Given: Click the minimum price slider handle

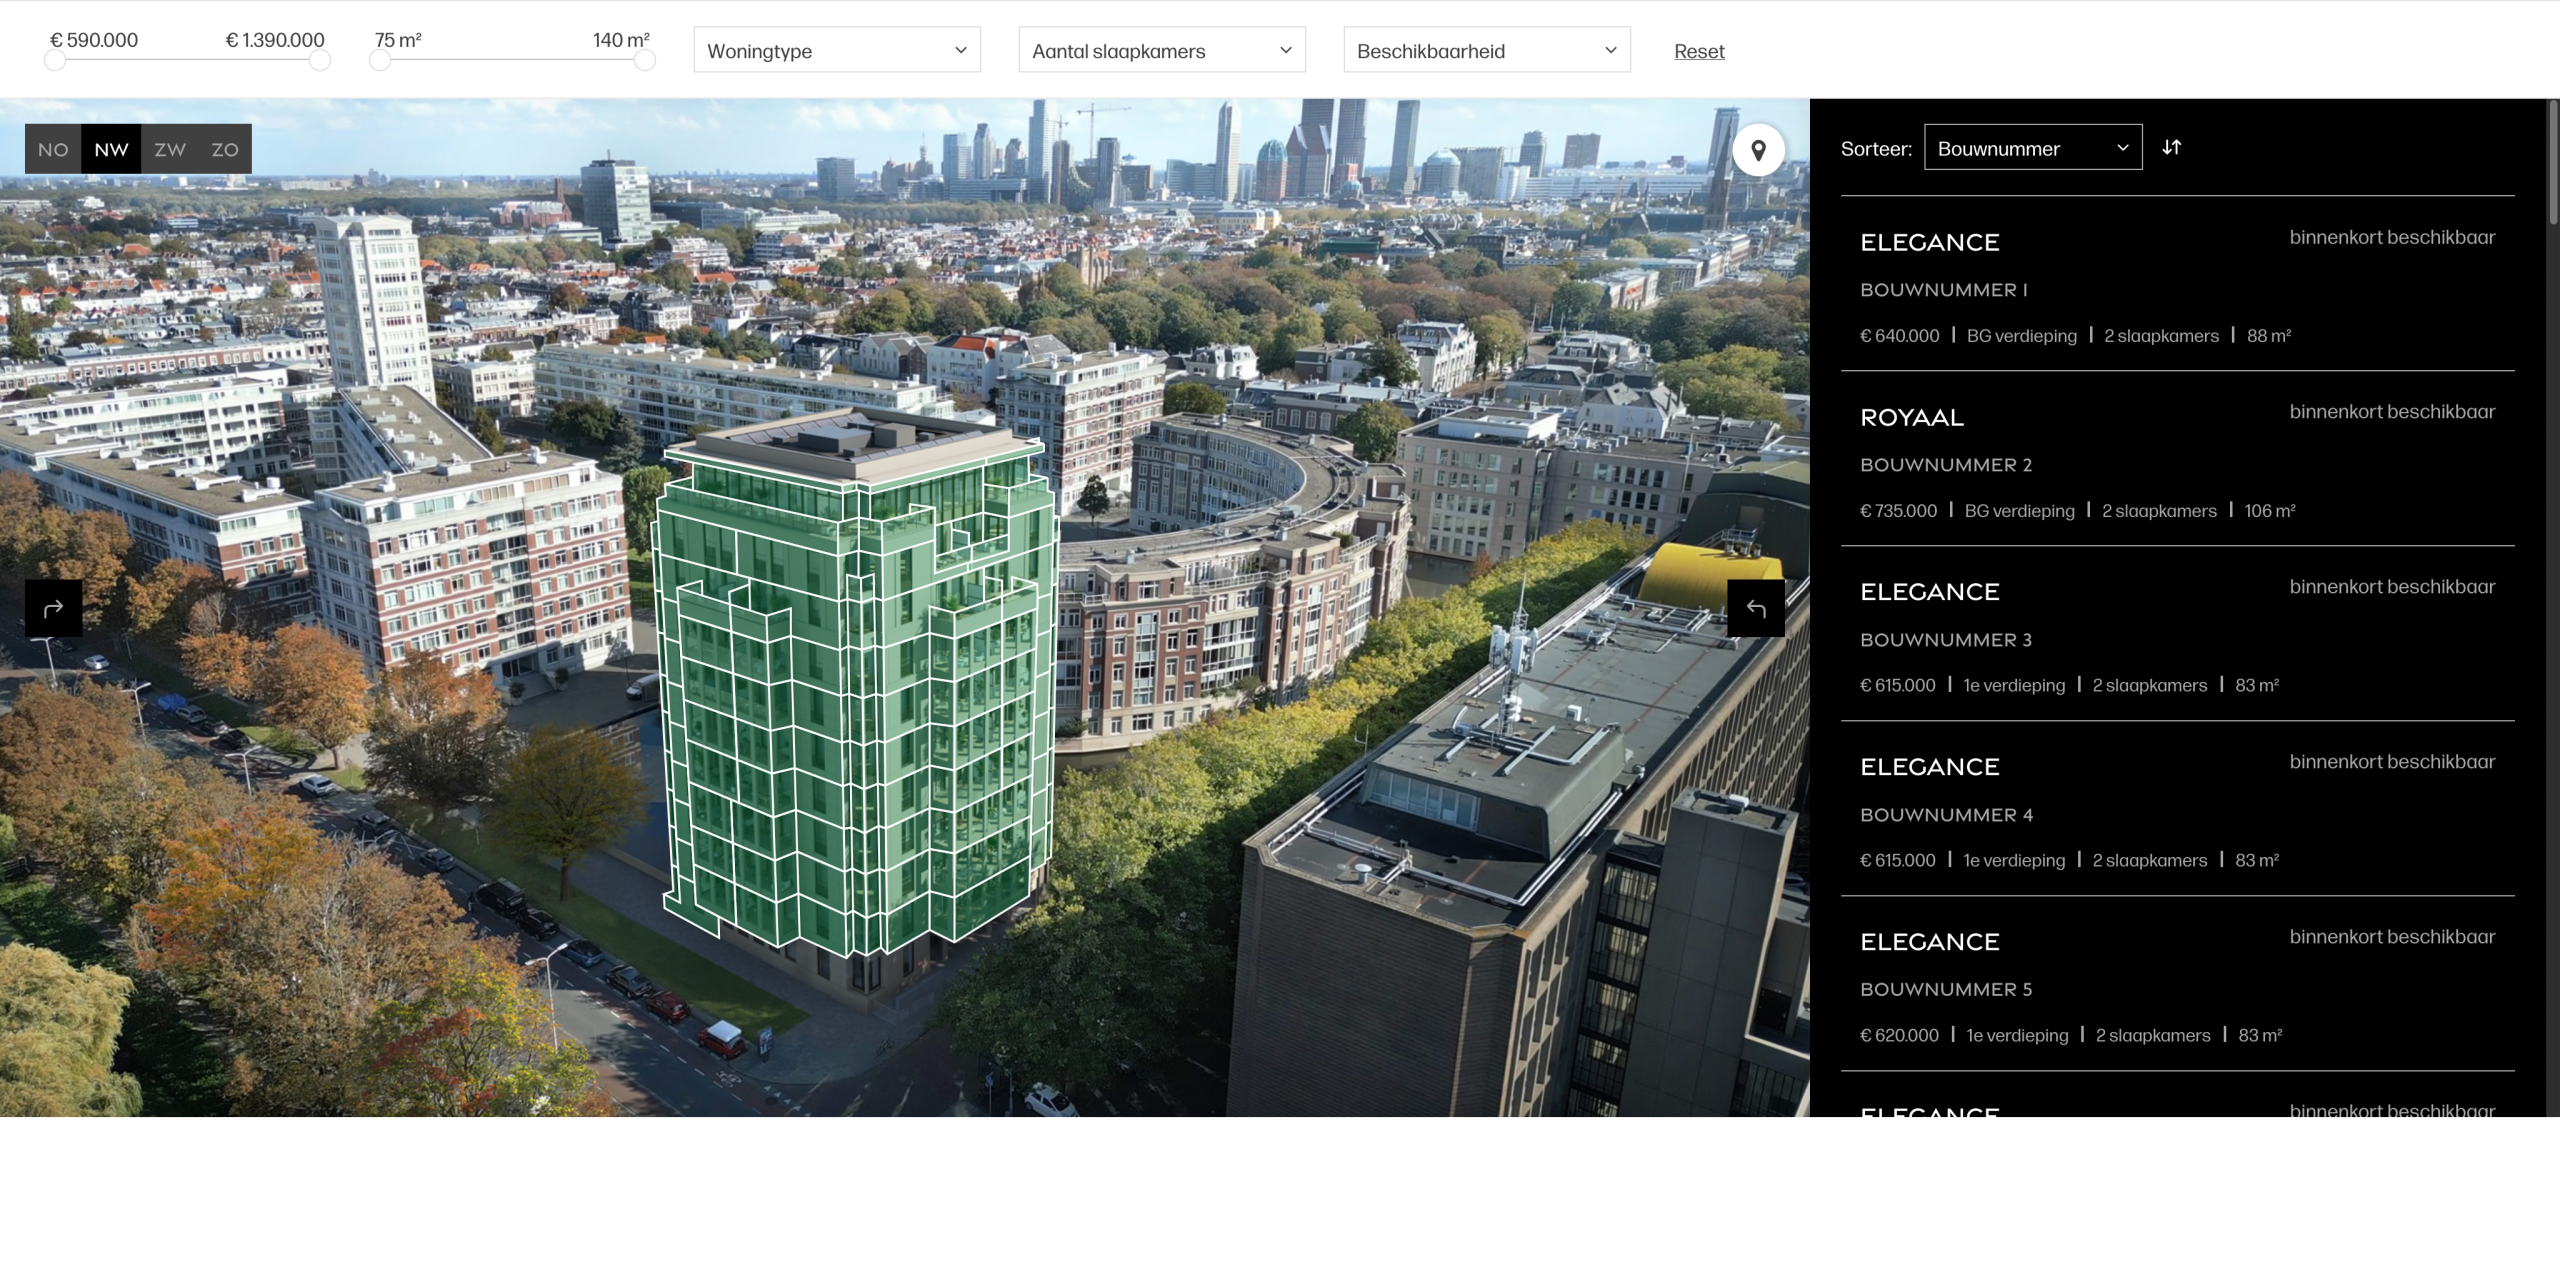Looking at the screenshot, I should [x=55, y=61].
